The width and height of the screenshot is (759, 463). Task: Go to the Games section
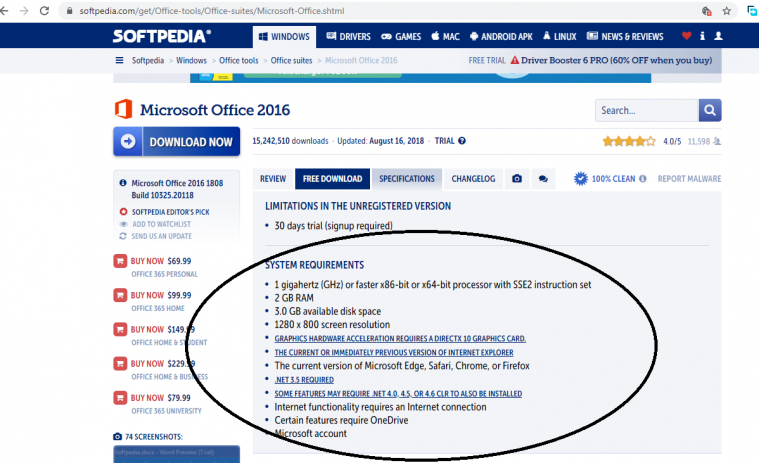401,37
